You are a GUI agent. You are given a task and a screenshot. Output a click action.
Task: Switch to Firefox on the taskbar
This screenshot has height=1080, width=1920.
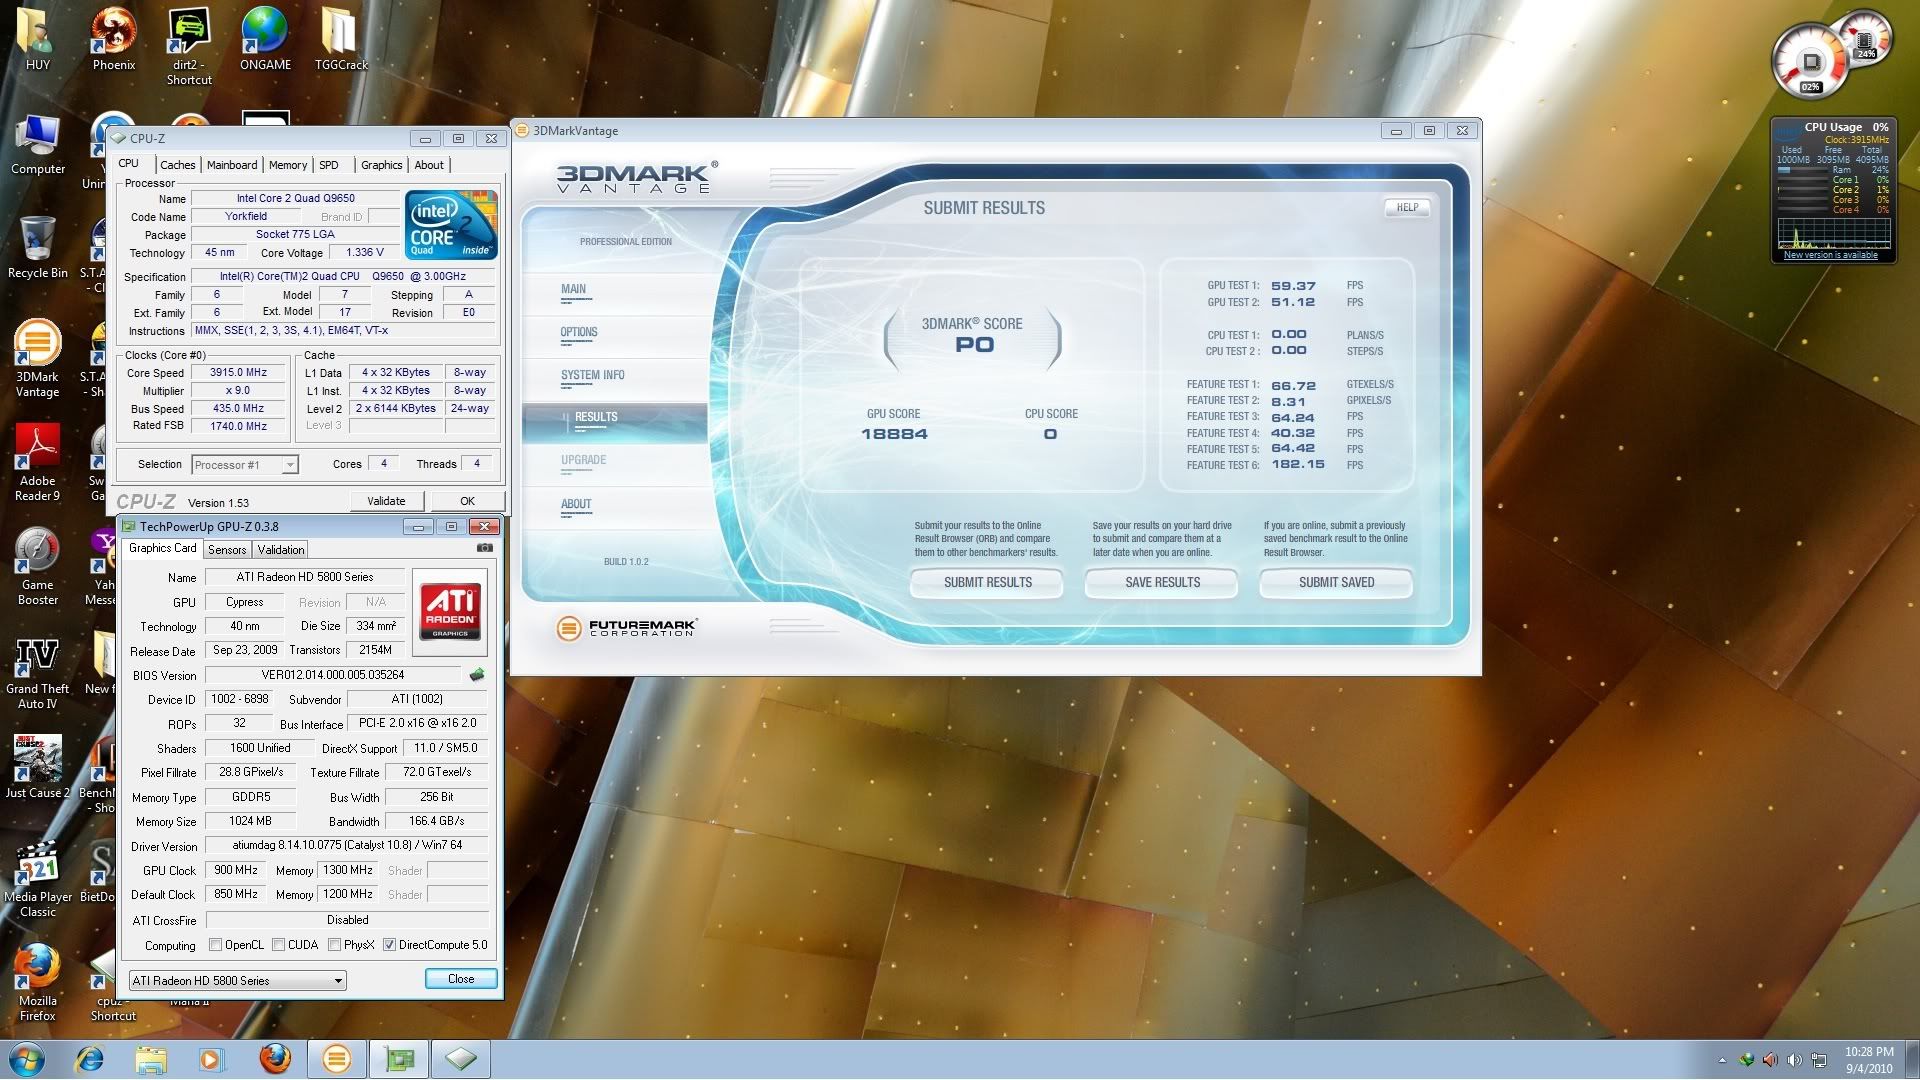pyautogui.click(x=275, y=1059)
